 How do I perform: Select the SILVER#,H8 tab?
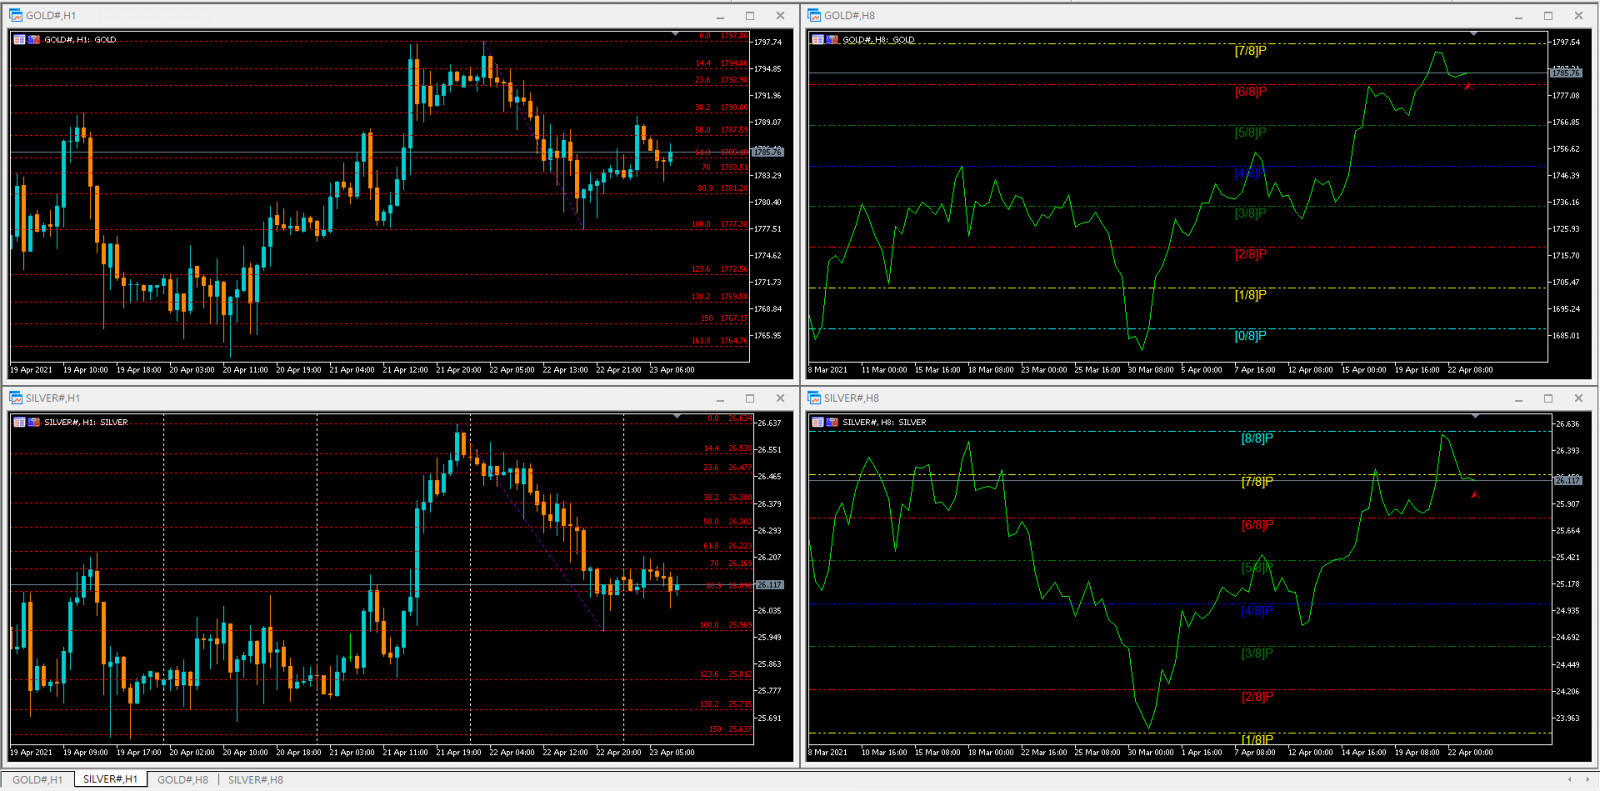[x=255, y=780]
